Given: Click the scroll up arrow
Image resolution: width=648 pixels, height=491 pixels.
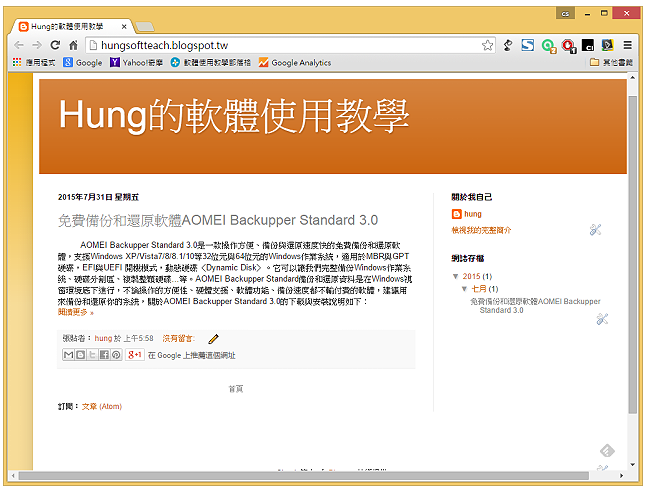Looking at the screenshot, I should coord(632,77).
